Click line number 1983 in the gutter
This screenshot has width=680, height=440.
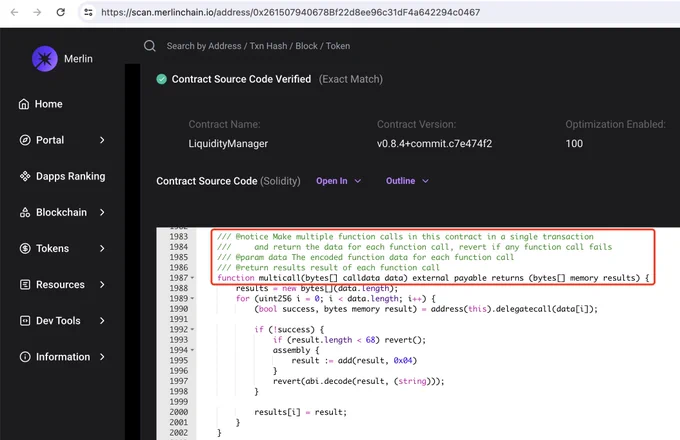[x=179, y=237]
